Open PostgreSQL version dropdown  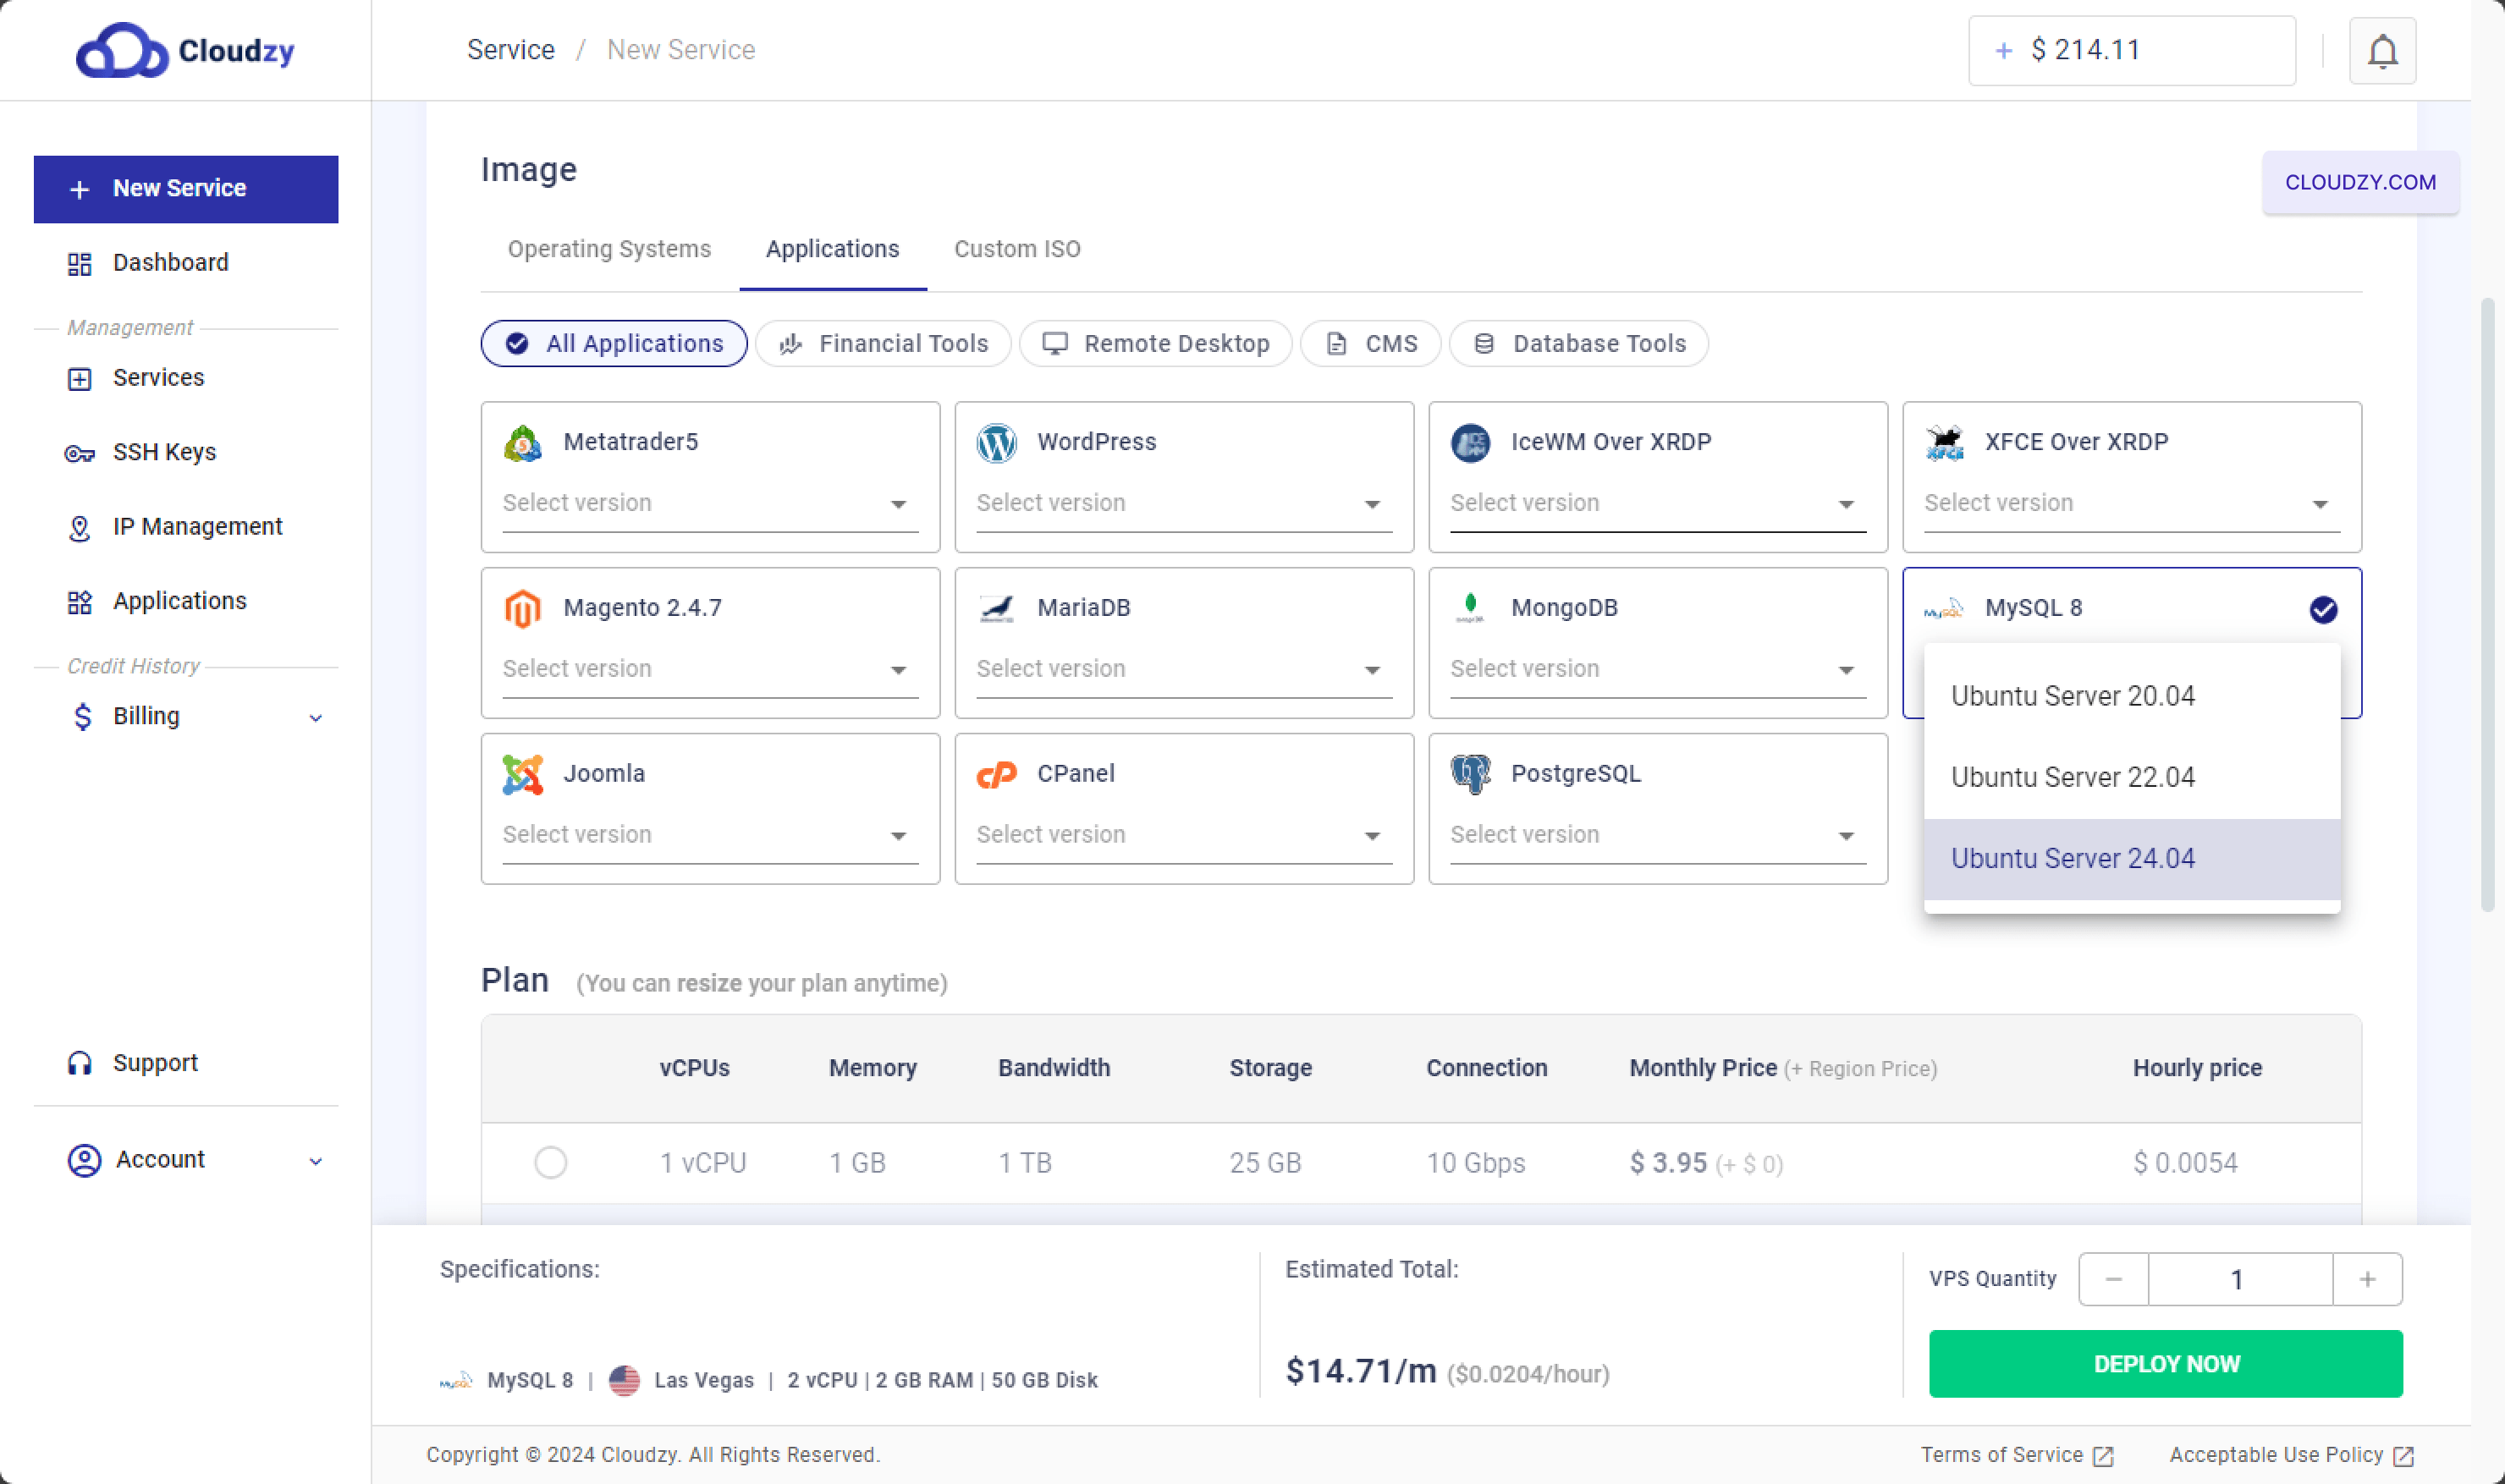click(x=1658, y=836)
